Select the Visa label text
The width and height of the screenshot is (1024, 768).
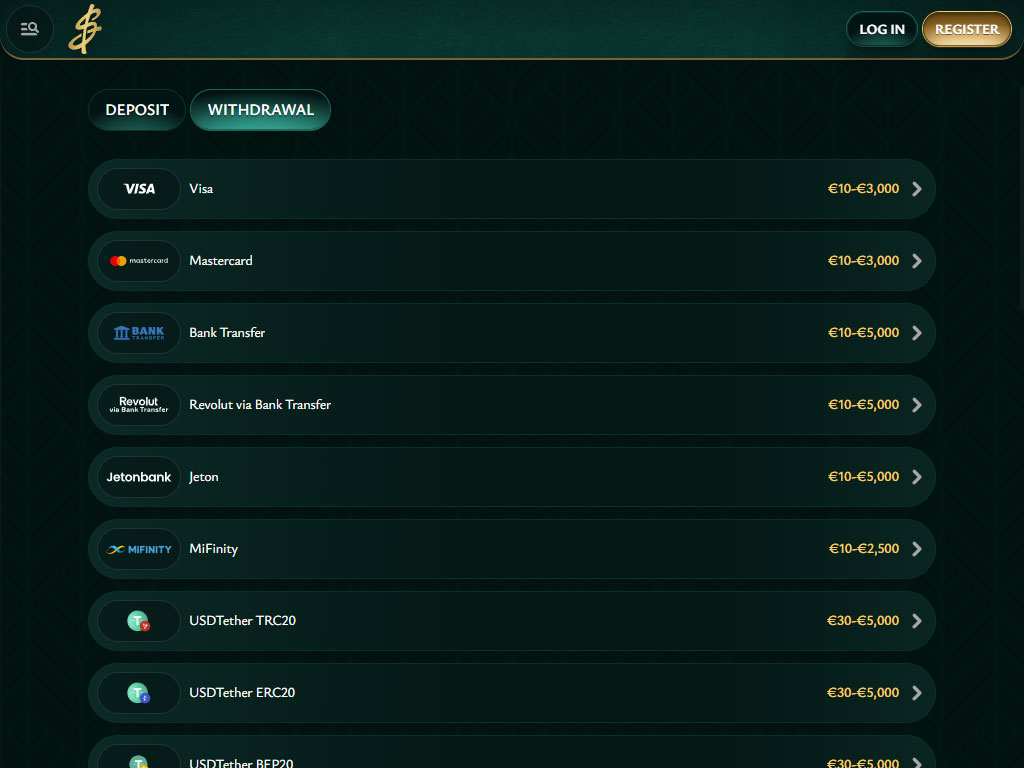point(201,189)
